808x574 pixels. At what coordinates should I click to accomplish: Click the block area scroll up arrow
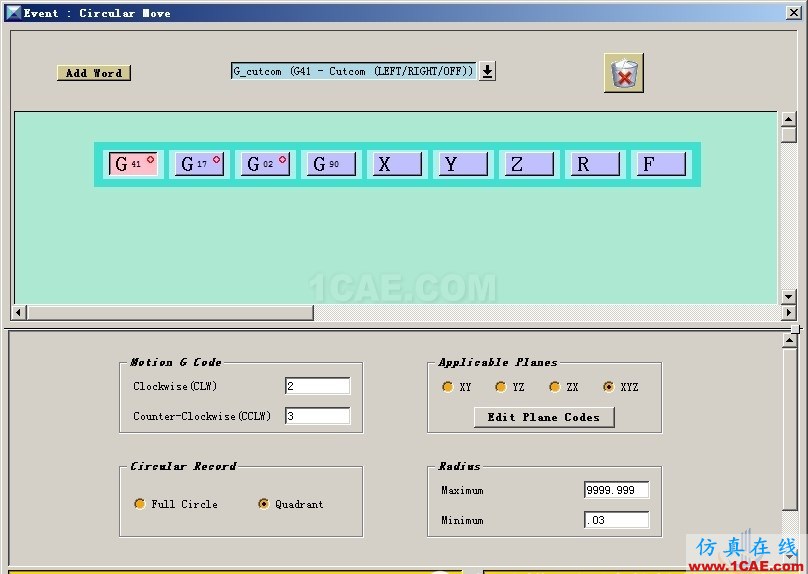coord(788,119)
